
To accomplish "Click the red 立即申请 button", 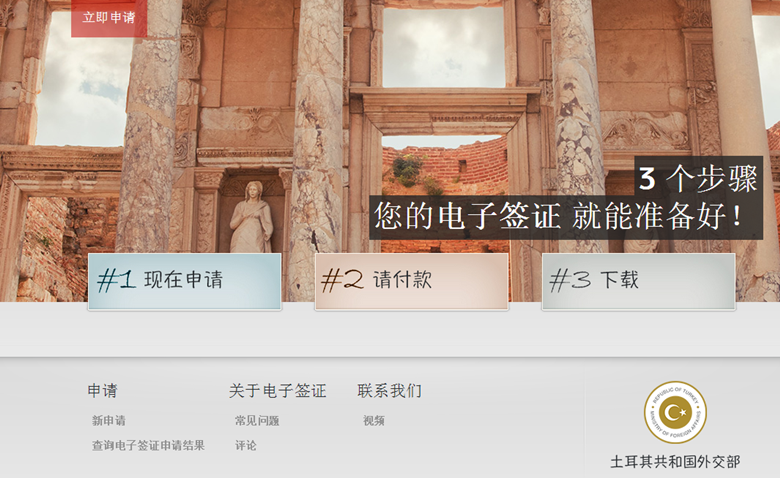I will tap(109, 18).
